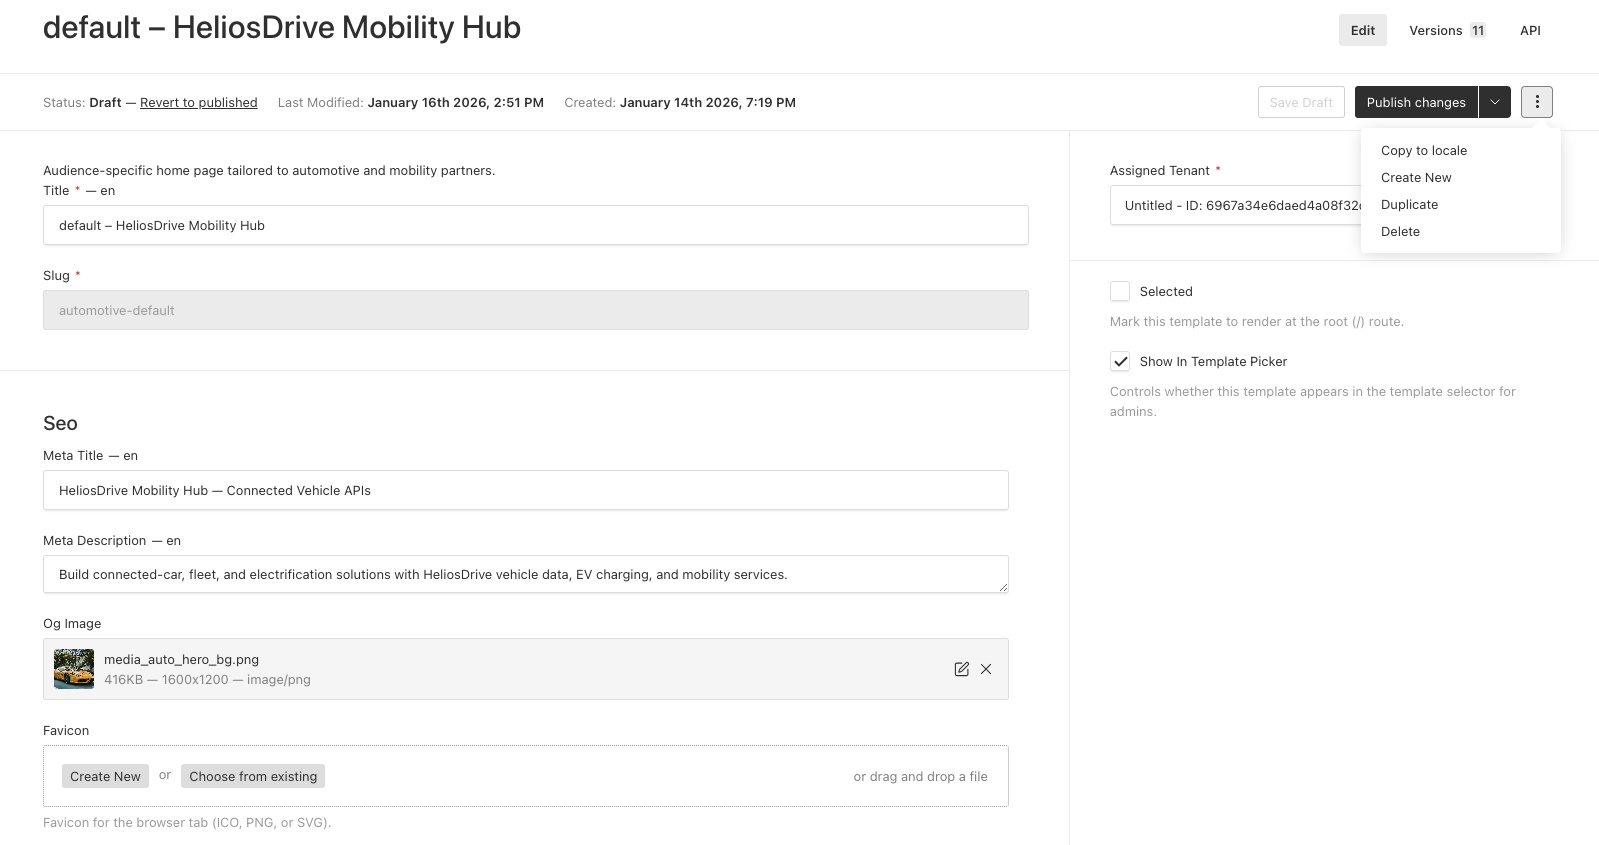1599x845 pixels.
Task: Click Create New in the Favicon uploader
Action: point(105,776)
